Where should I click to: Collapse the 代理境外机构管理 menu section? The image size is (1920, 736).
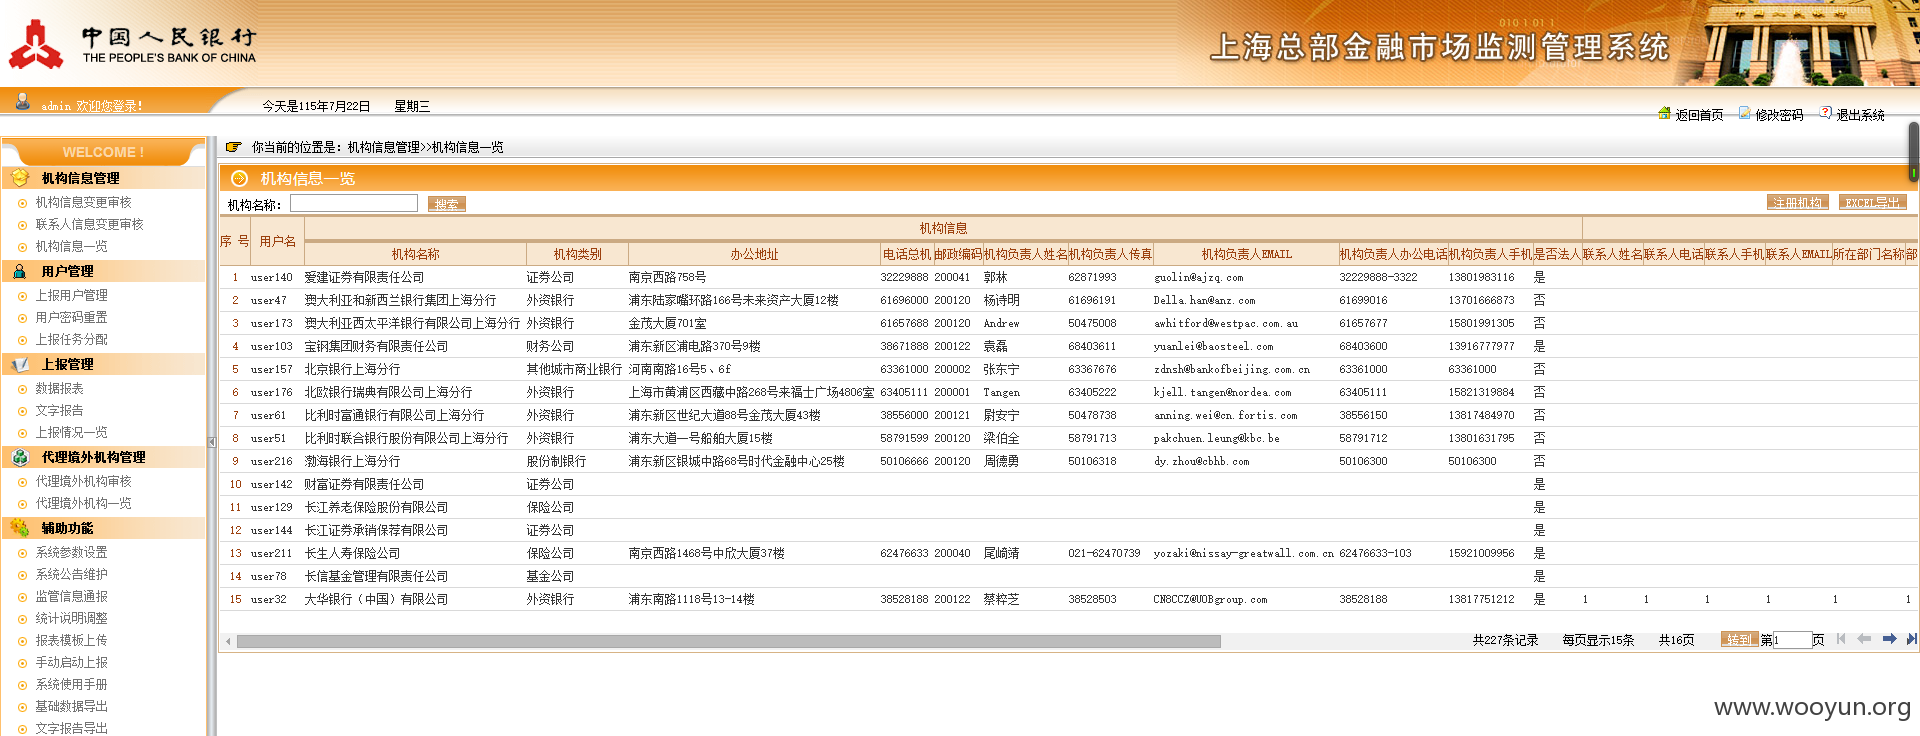coord(104,457)
